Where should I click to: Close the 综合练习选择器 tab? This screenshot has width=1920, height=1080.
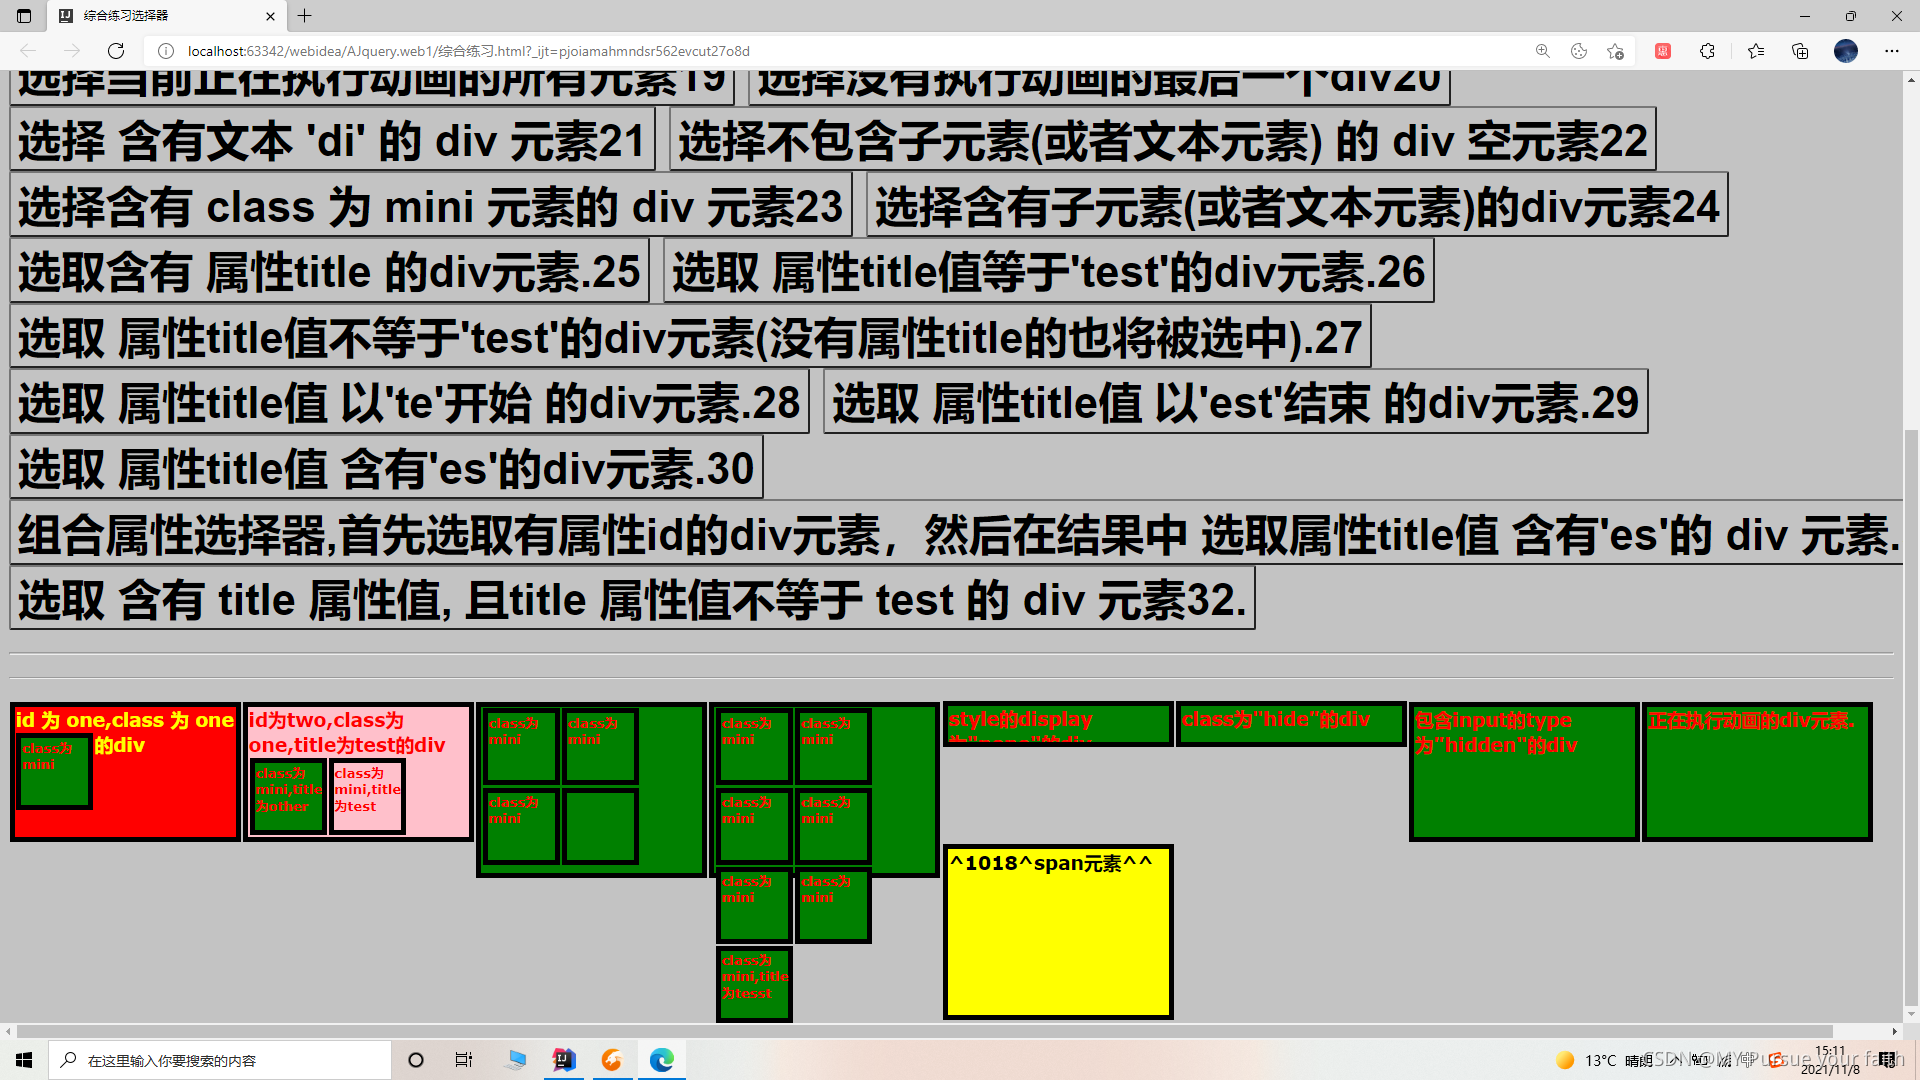click(x=270, y=16)
